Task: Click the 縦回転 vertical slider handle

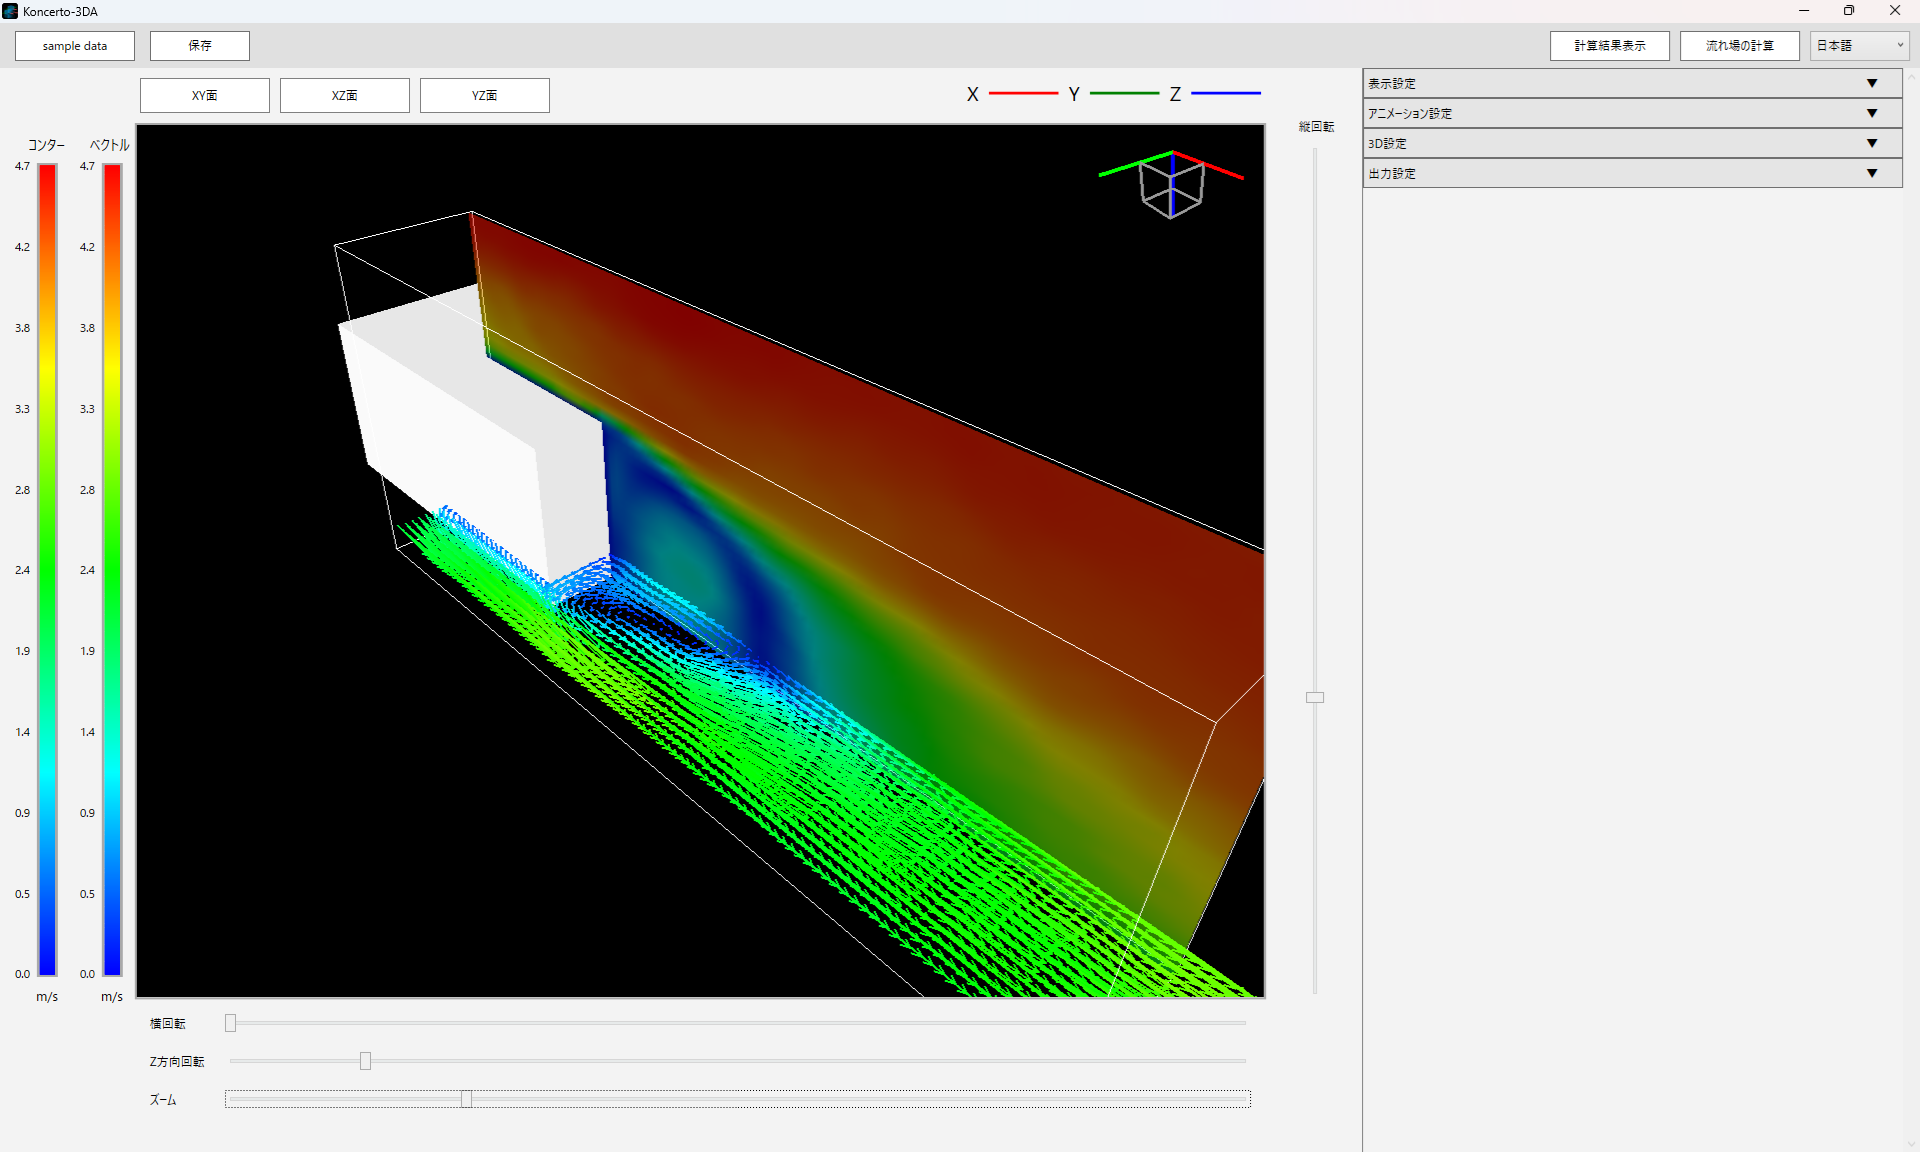Action: 1315,697
